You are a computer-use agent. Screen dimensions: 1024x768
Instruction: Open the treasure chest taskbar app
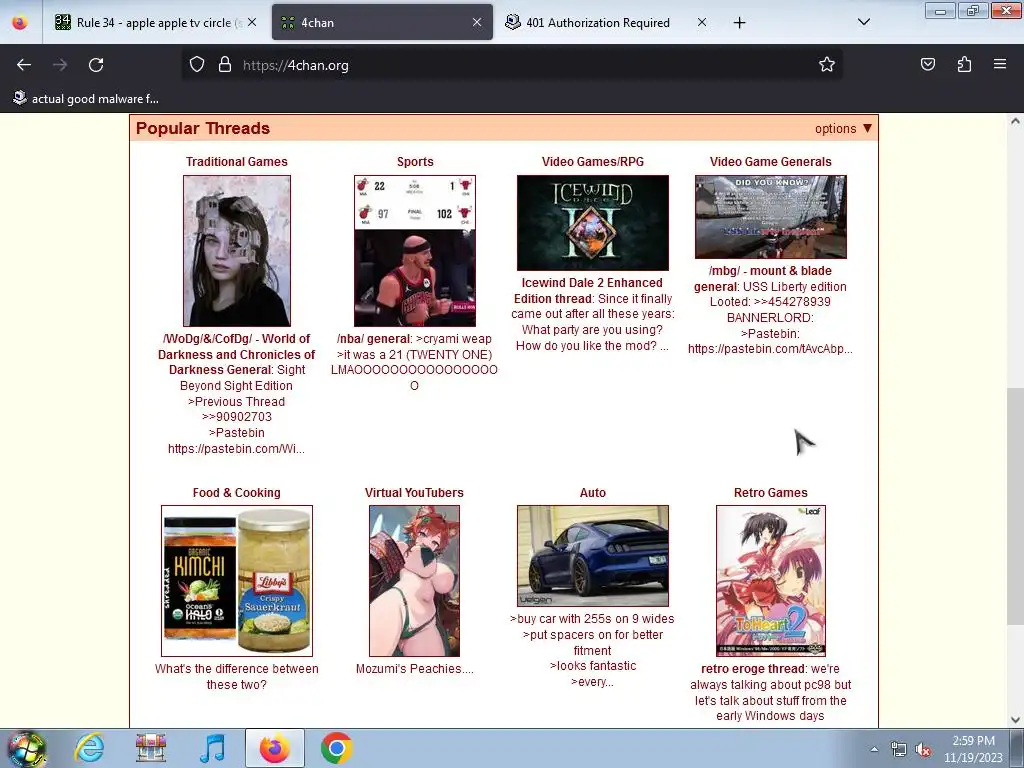pos(151,748)
